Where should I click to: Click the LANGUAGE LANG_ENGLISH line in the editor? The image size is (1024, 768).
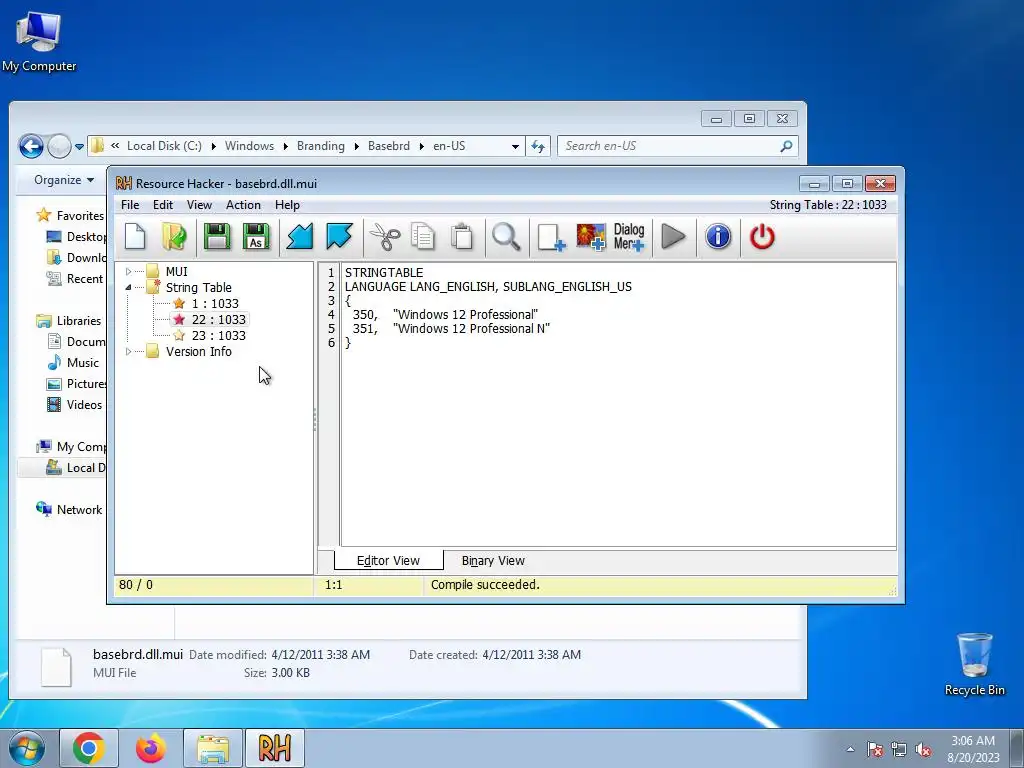[x=488, y=287]
